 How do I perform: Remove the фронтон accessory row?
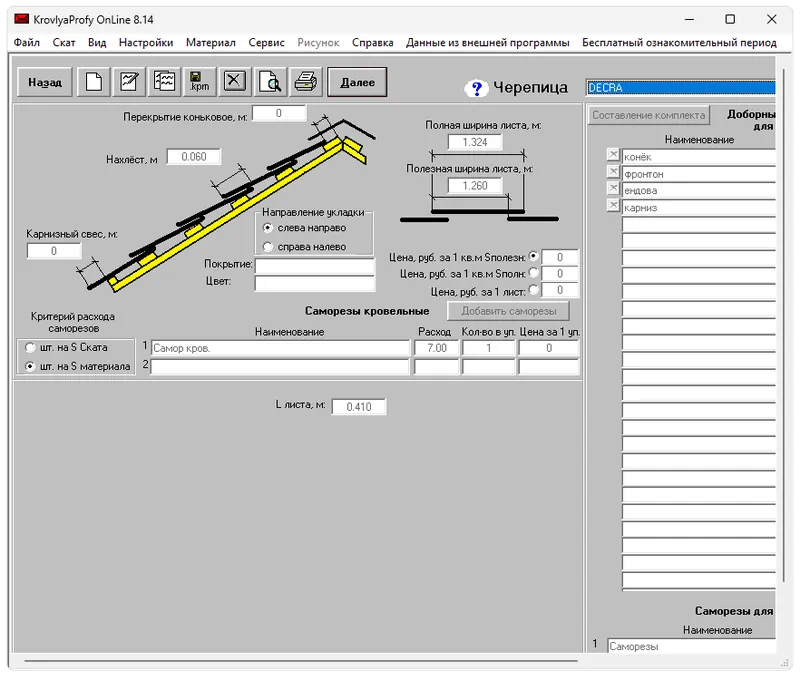point(613,171)
